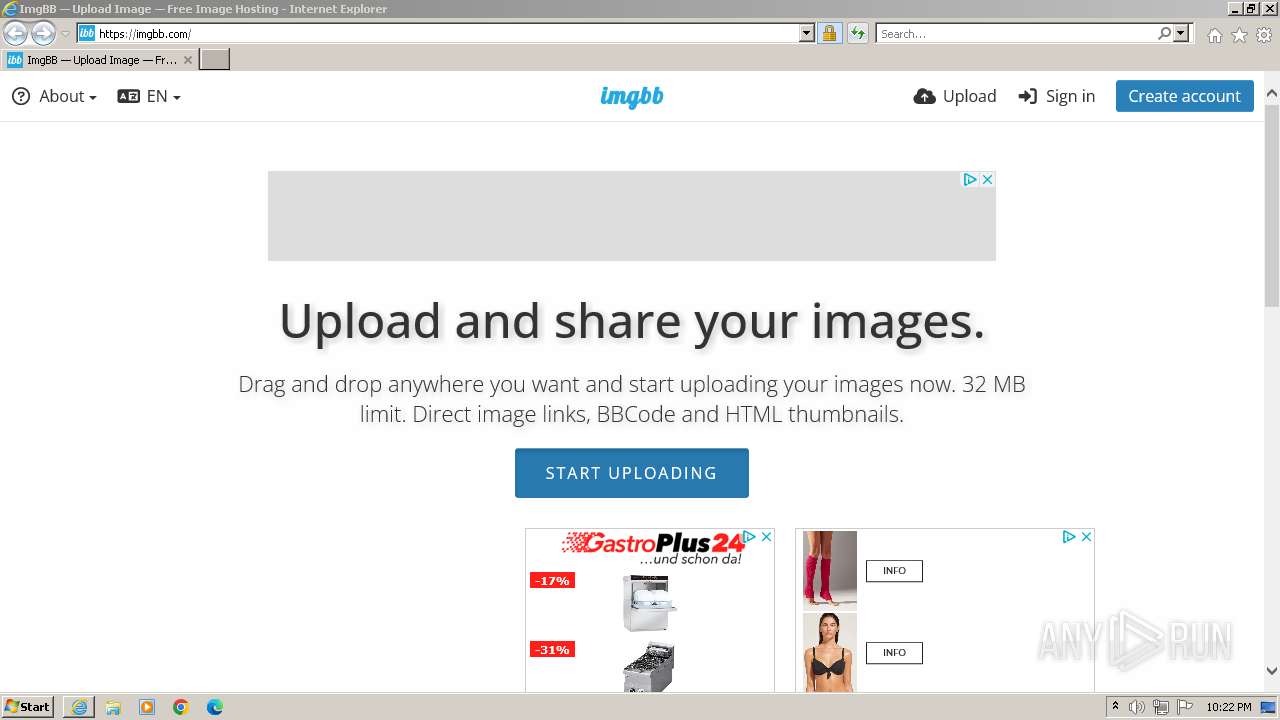Viewport: 1280px width, 720px height.
Task: Click into the browser Search box
Action: [1016, 34]
